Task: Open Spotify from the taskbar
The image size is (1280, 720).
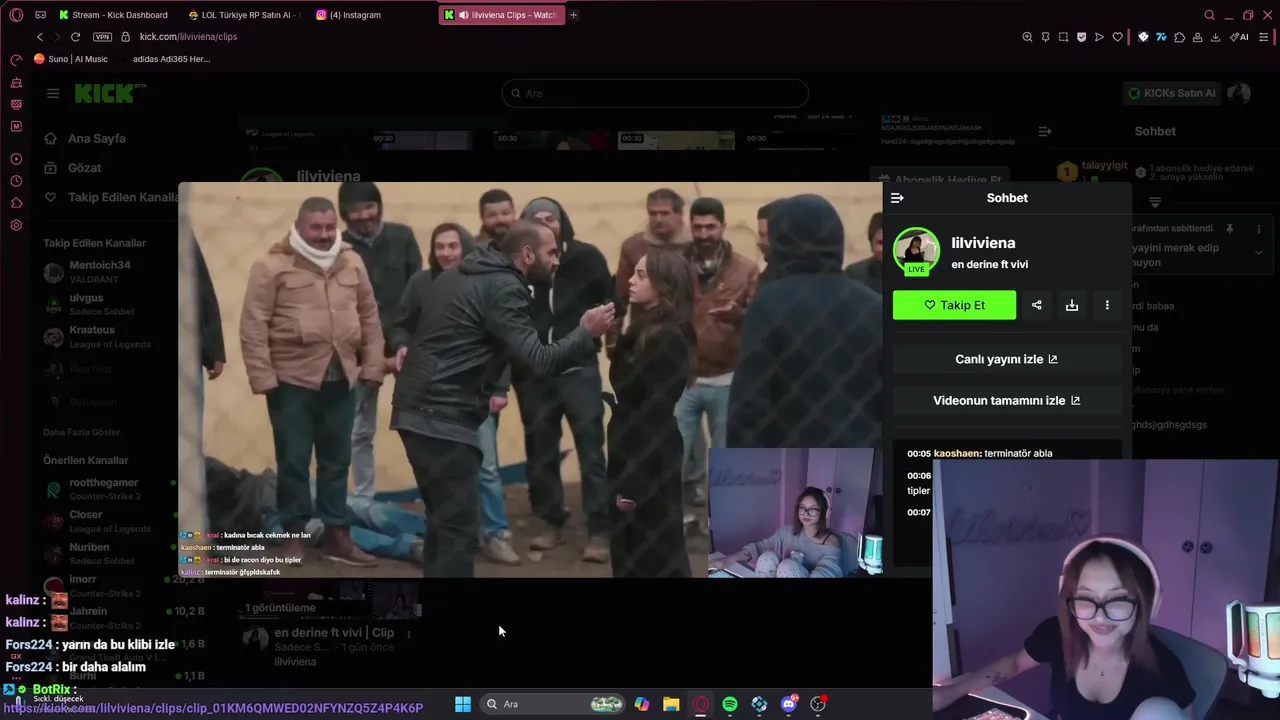Action: coord(730,704)
